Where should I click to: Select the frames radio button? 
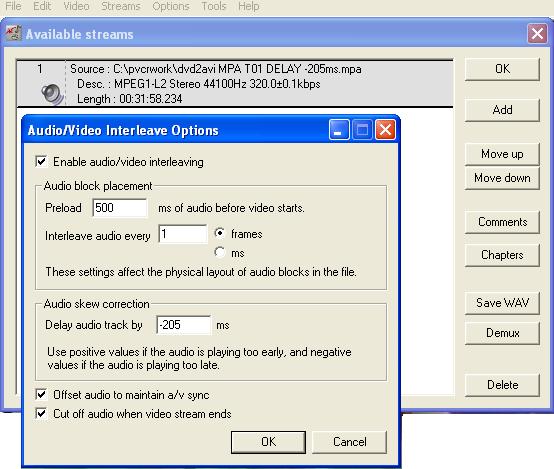(220, 233)
